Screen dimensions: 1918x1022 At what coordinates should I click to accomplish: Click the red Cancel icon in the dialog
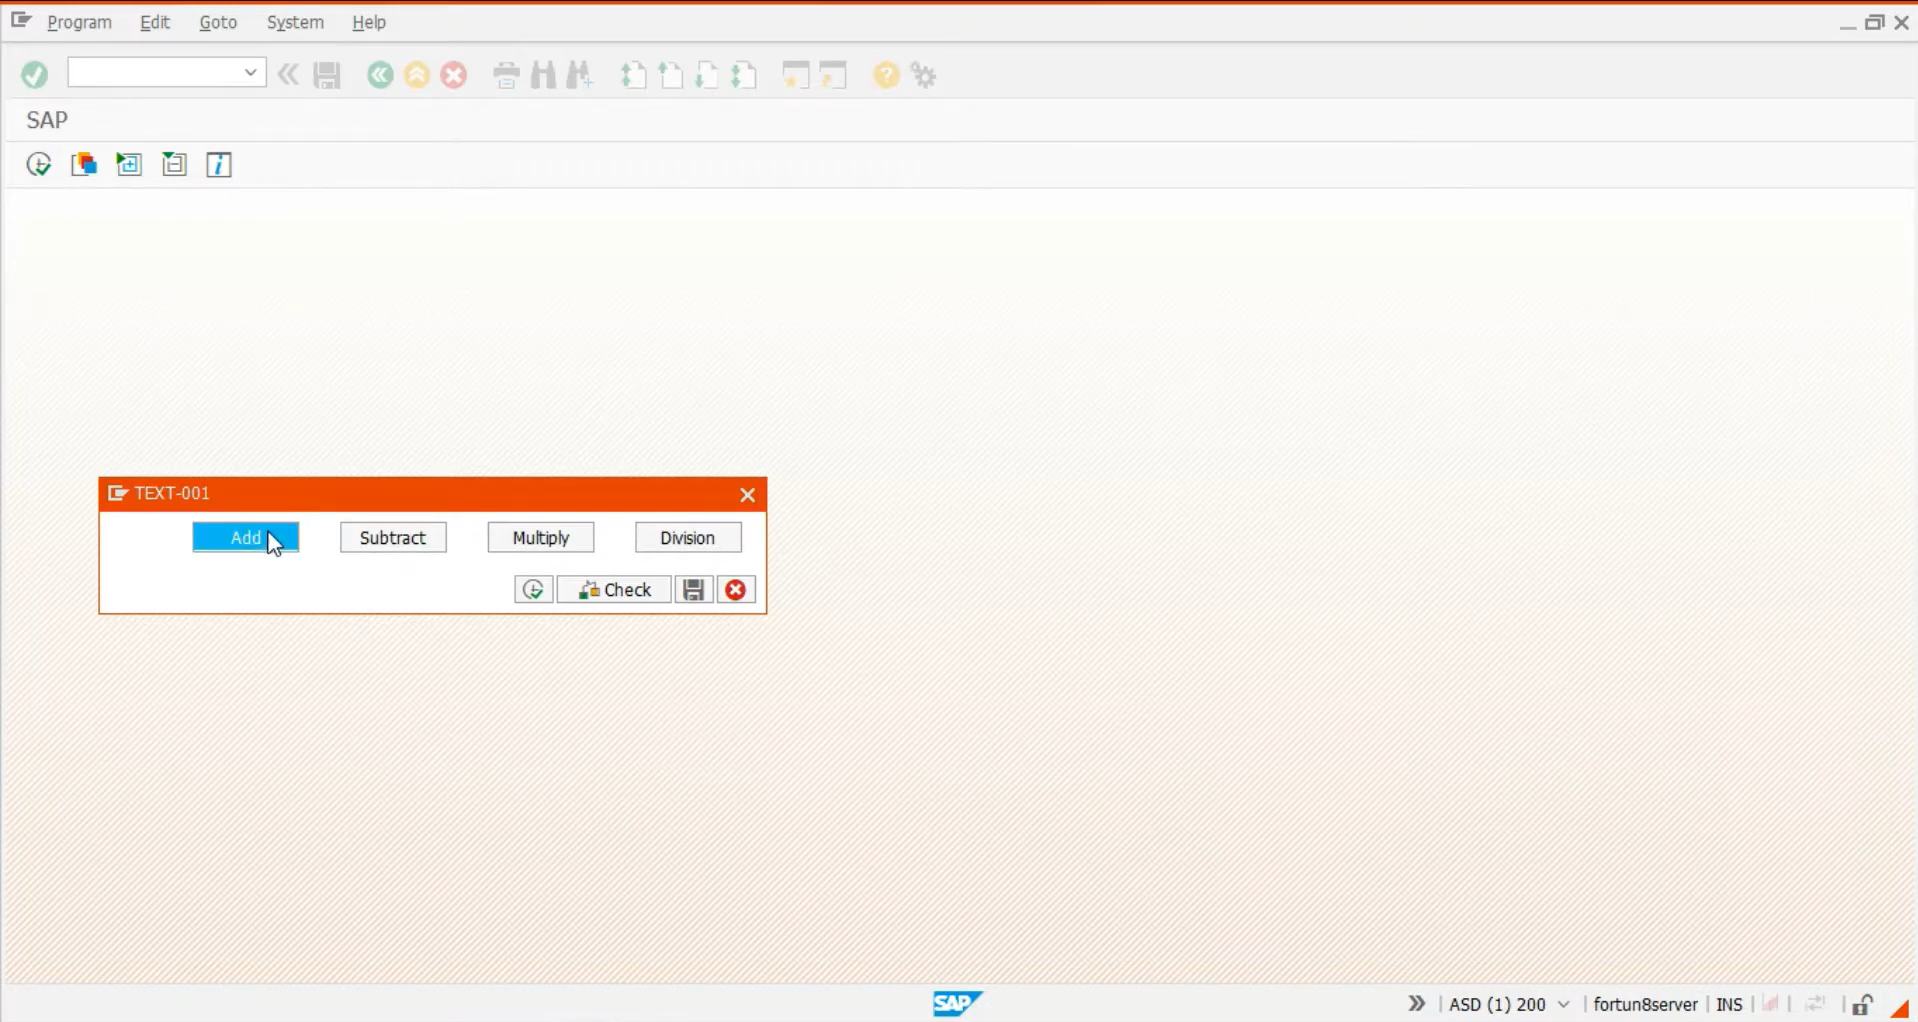coord(736,590)
